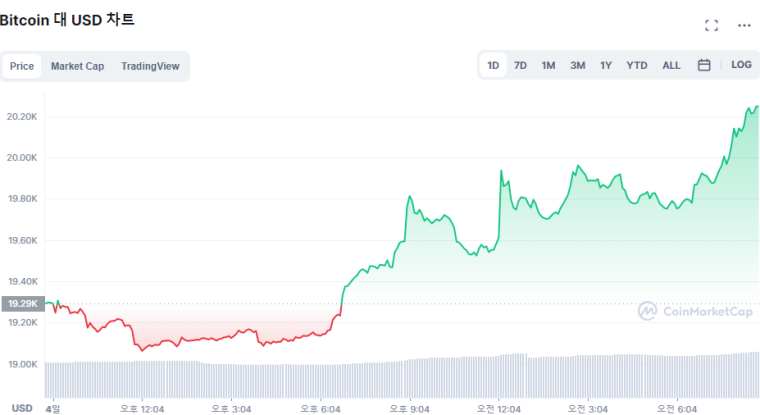Set chart range to YTD
Viewport: 760px width, 415px height.
point(636,65)
